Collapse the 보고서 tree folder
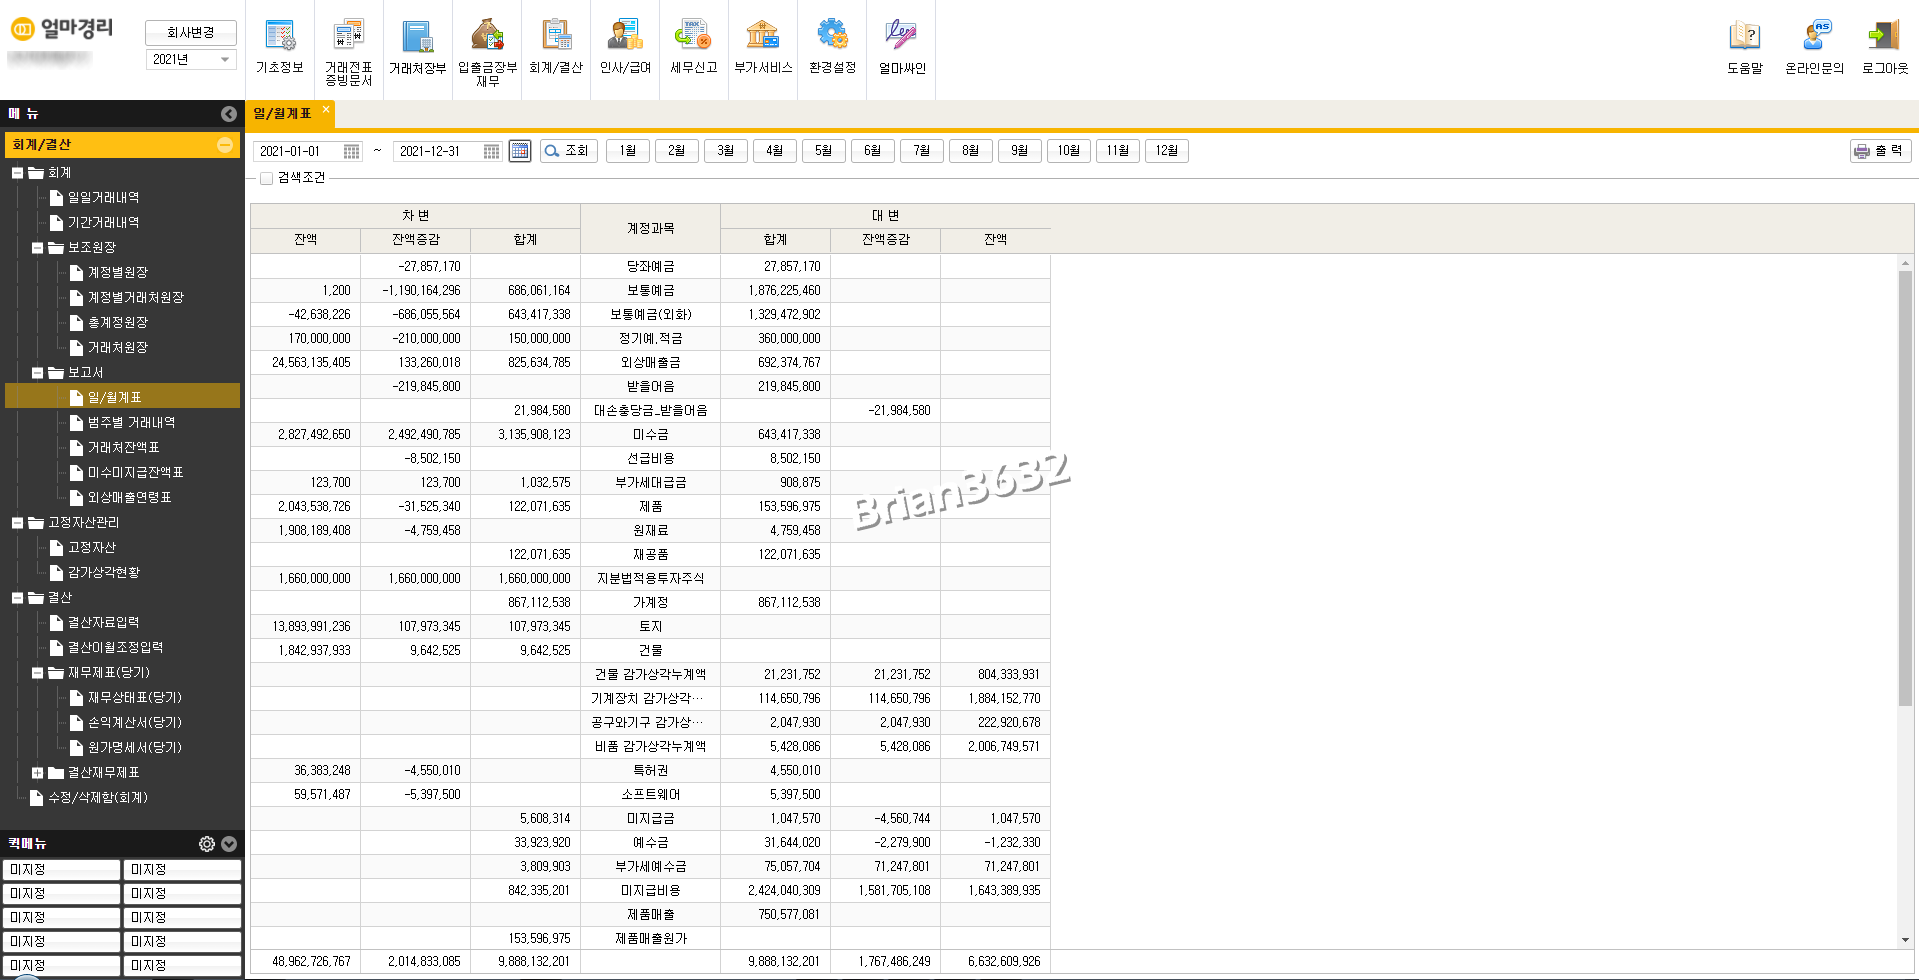 [x=37, y=373]
